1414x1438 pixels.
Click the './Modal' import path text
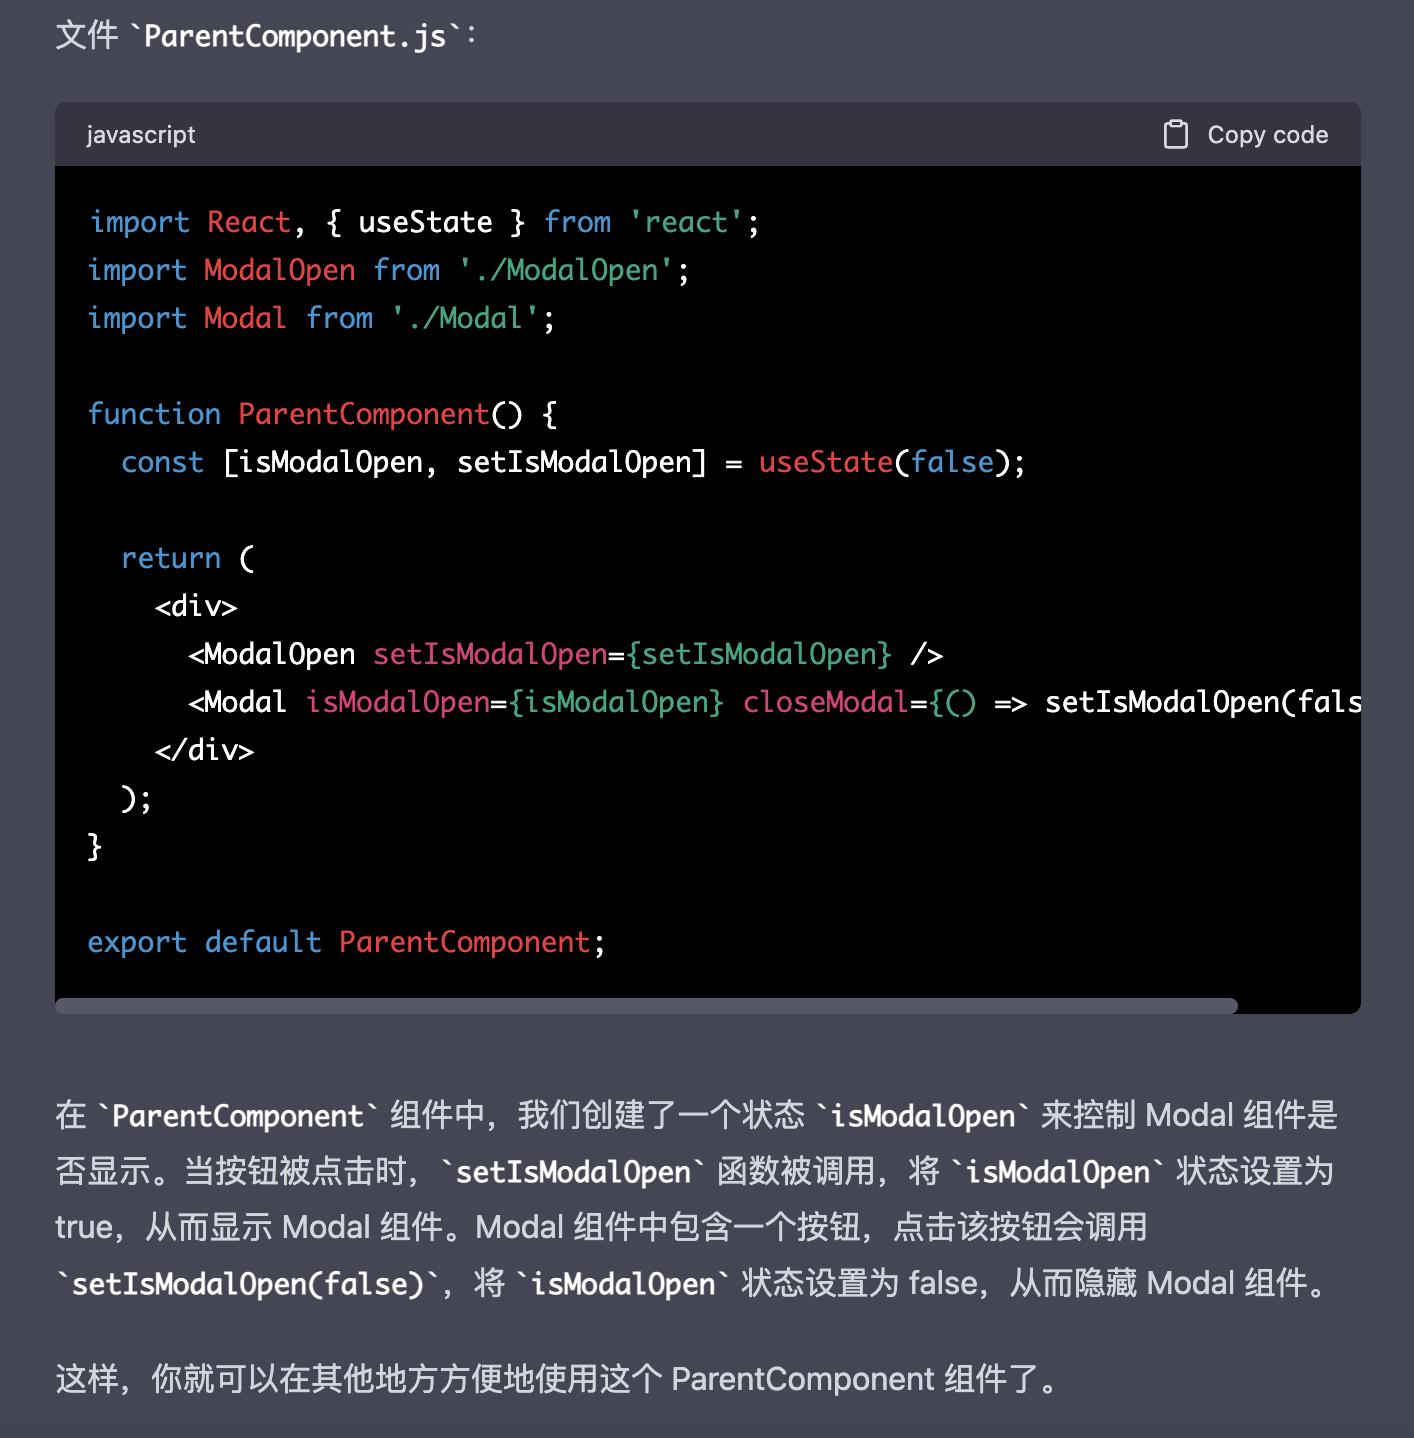click(471, 317)
